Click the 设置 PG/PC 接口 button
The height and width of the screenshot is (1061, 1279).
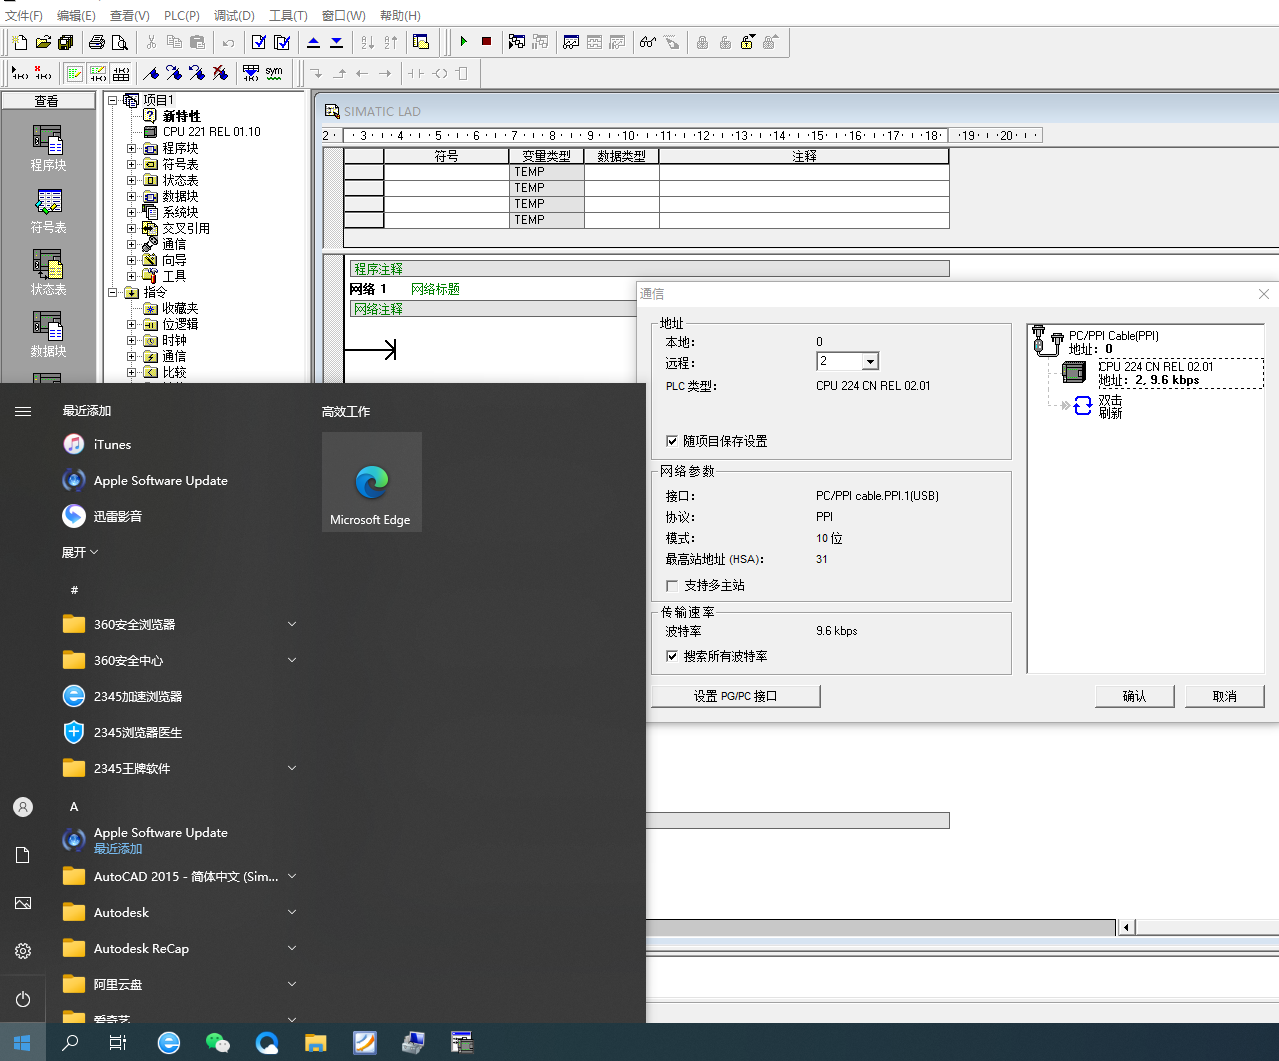point(735,696)
